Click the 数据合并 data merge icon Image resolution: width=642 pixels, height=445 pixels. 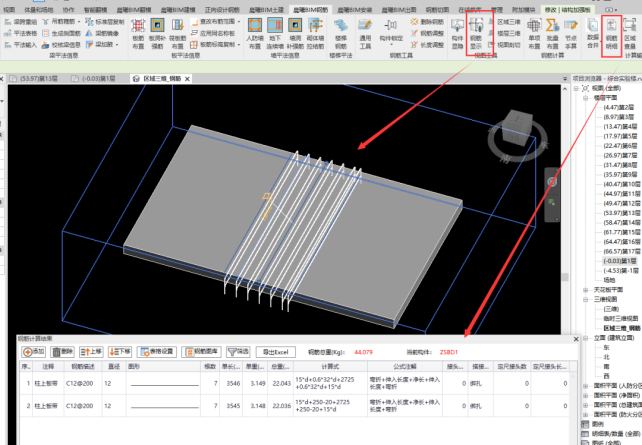[593, 30]
